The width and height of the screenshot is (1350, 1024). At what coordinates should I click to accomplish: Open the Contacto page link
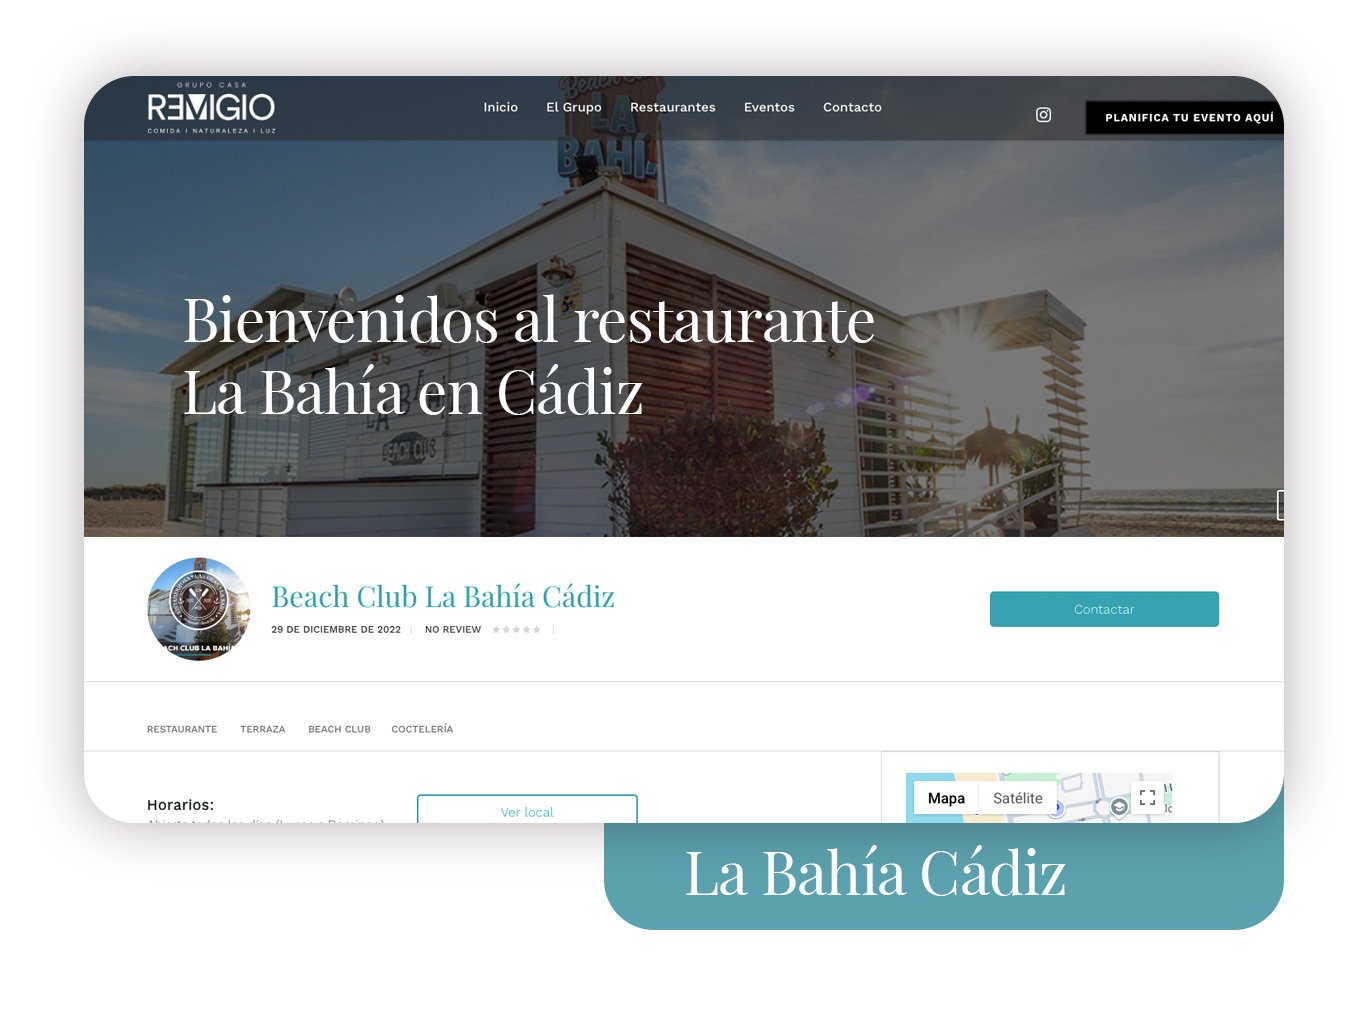(x=852, y=107)
